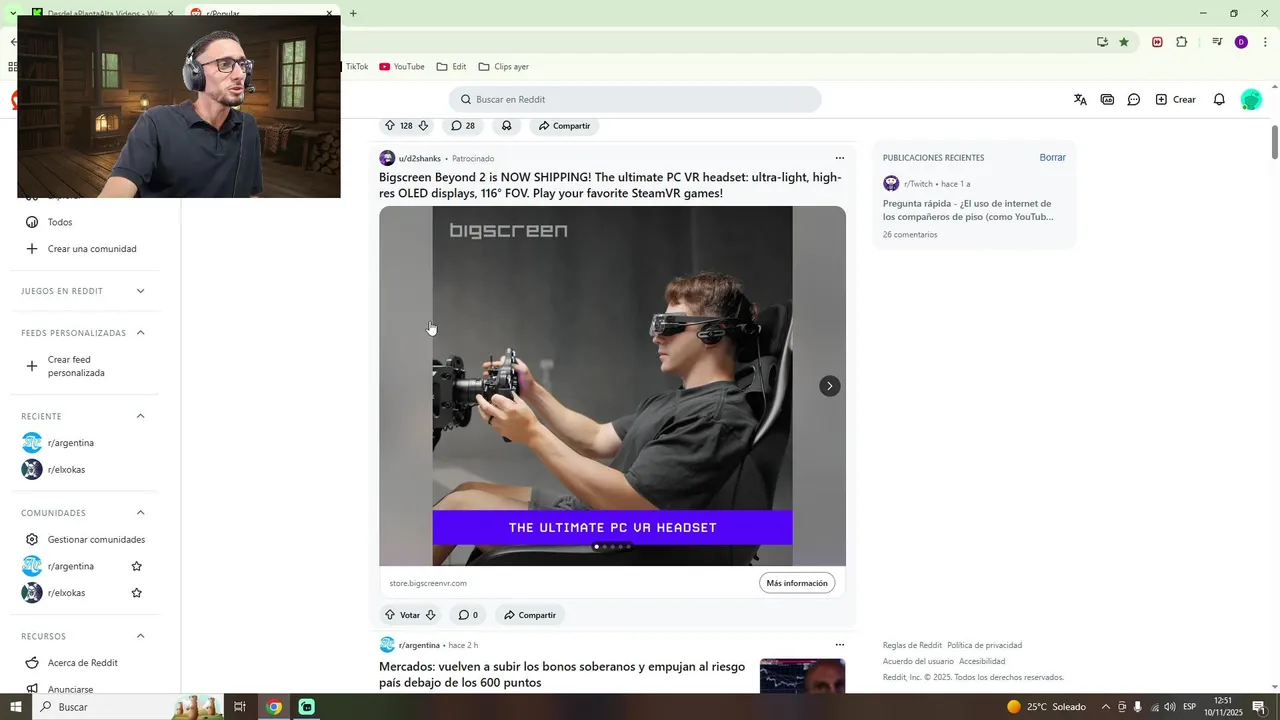1280x720 pixels.
Task: Open the Chrome extensions puzzle icon
Action: [x=1182, y=42]
